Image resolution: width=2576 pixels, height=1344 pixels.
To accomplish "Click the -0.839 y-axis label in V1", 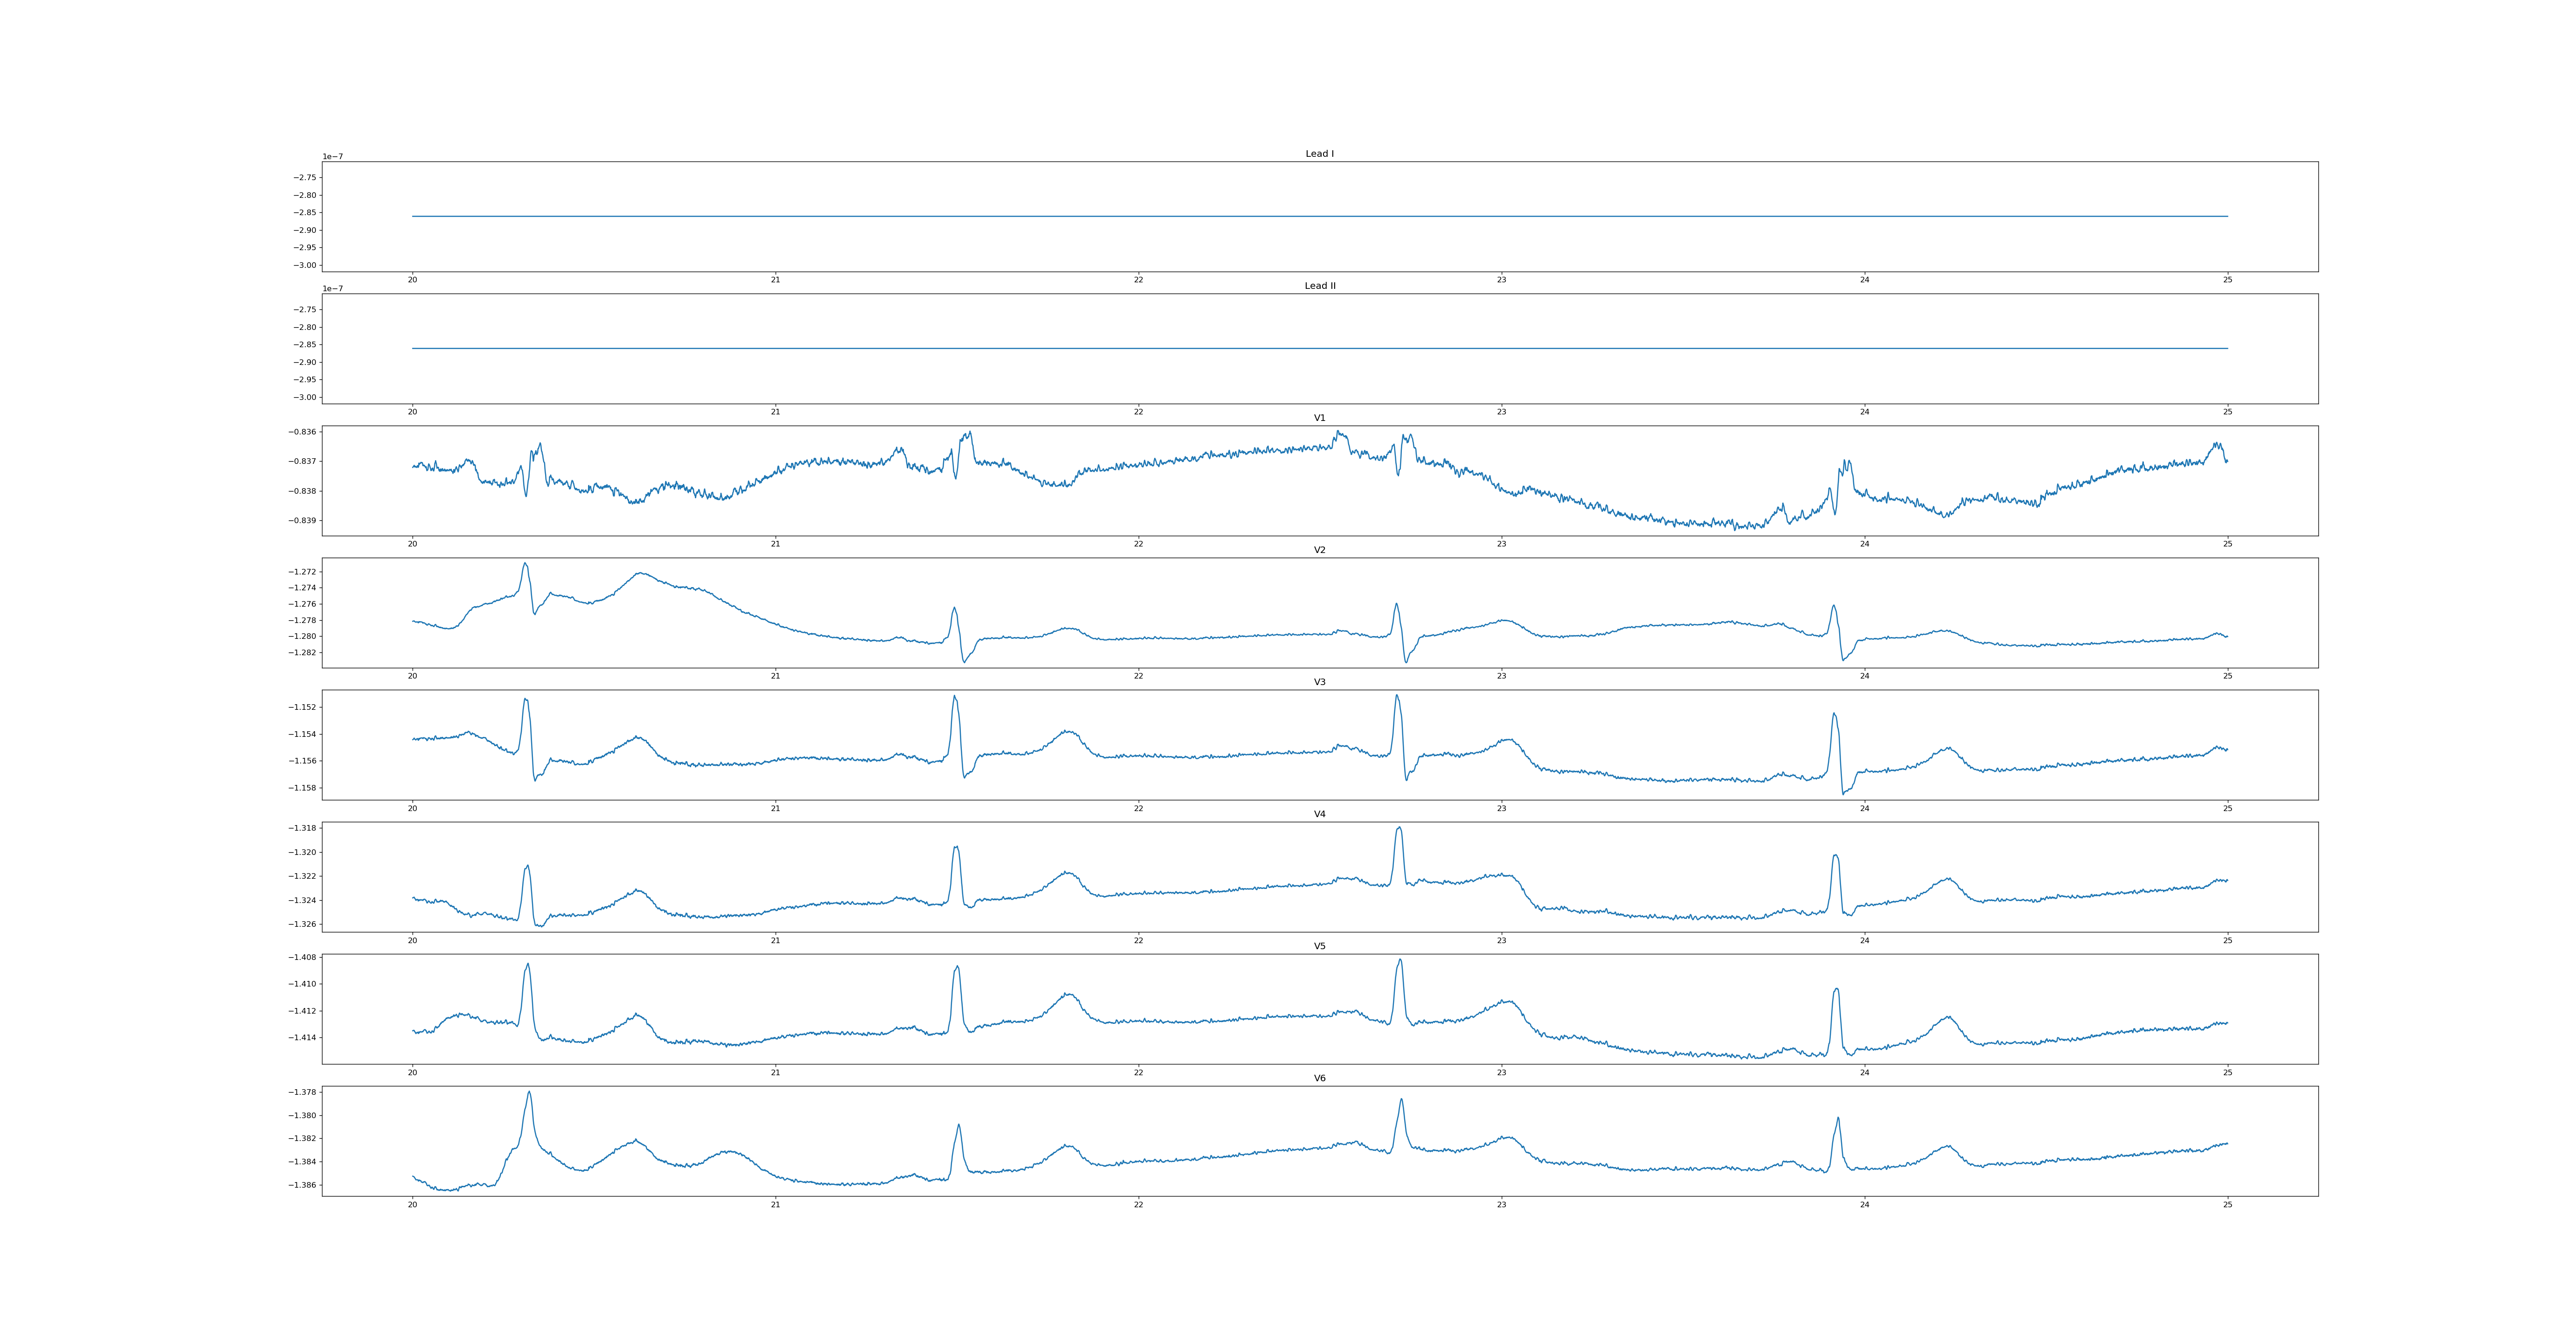I will 303,520.
